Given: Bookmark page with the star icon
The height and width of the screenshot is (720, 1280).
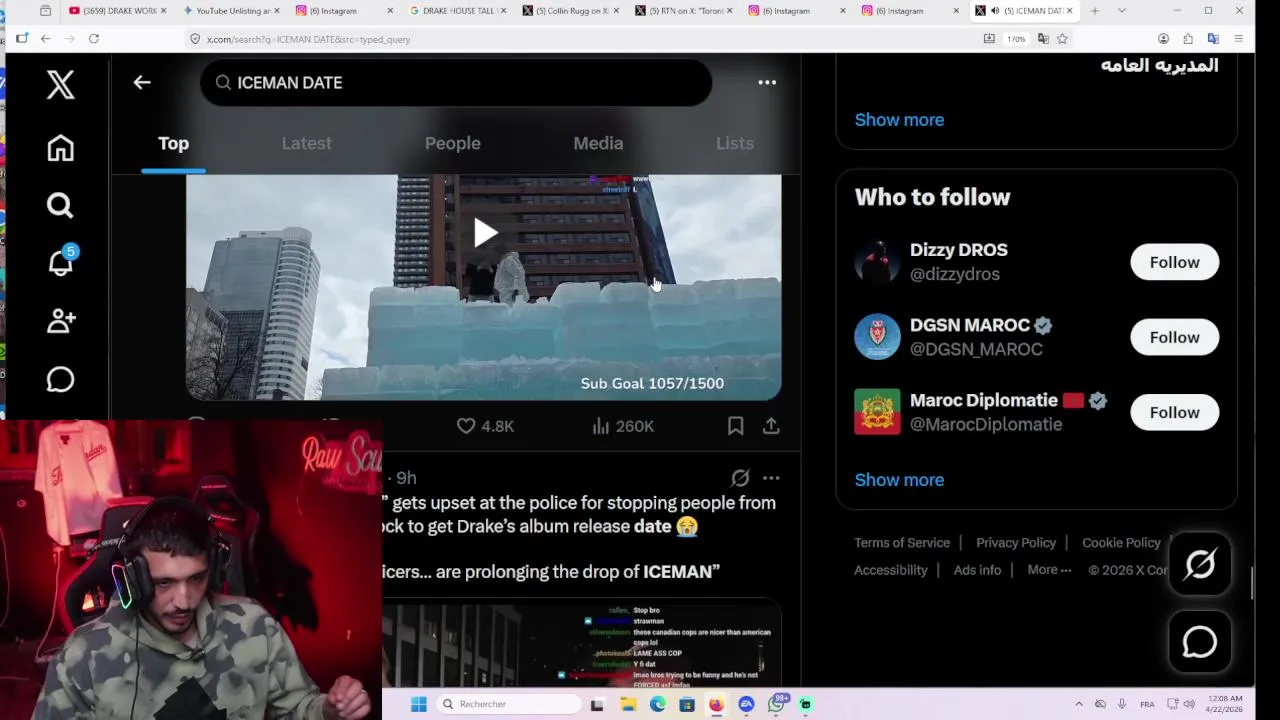Looking at the screenshot, I should (x=1062, y=39).
